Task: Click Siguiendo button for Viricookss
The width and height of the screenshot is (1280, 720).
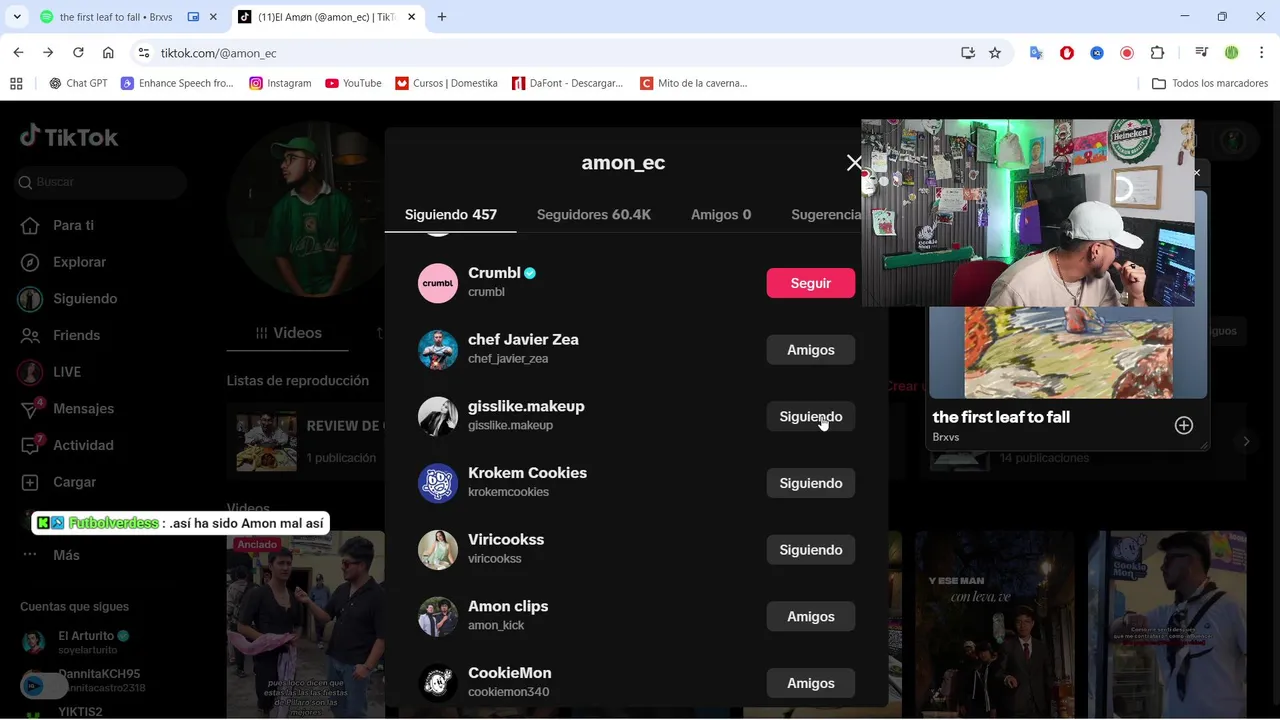Action: click(811, 550)
